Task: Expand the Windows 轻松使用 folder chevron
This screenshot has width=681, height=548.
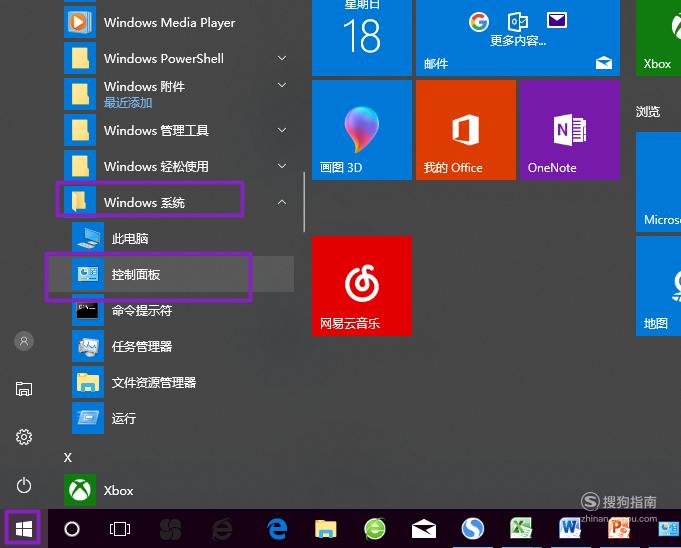Action: click(x=282, y=166)
